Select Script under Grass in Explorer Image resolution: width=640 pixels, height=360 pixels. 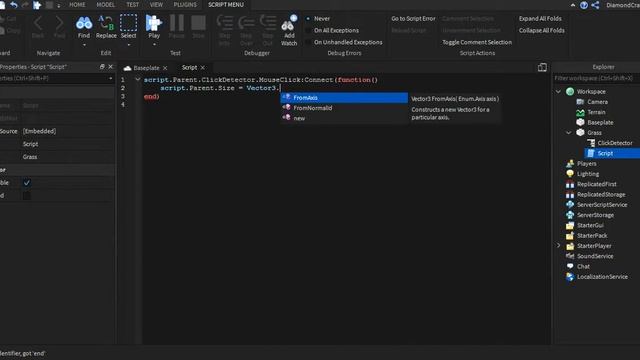pos(605,153)
